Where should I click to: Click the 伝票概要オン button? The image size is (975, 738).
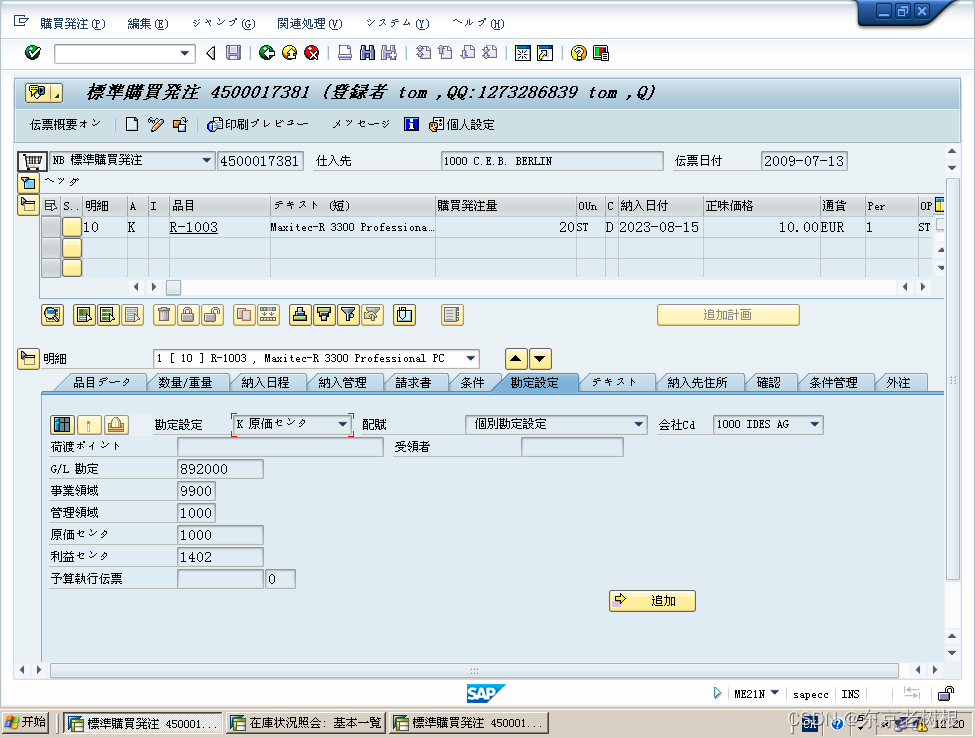coord(65,124)
